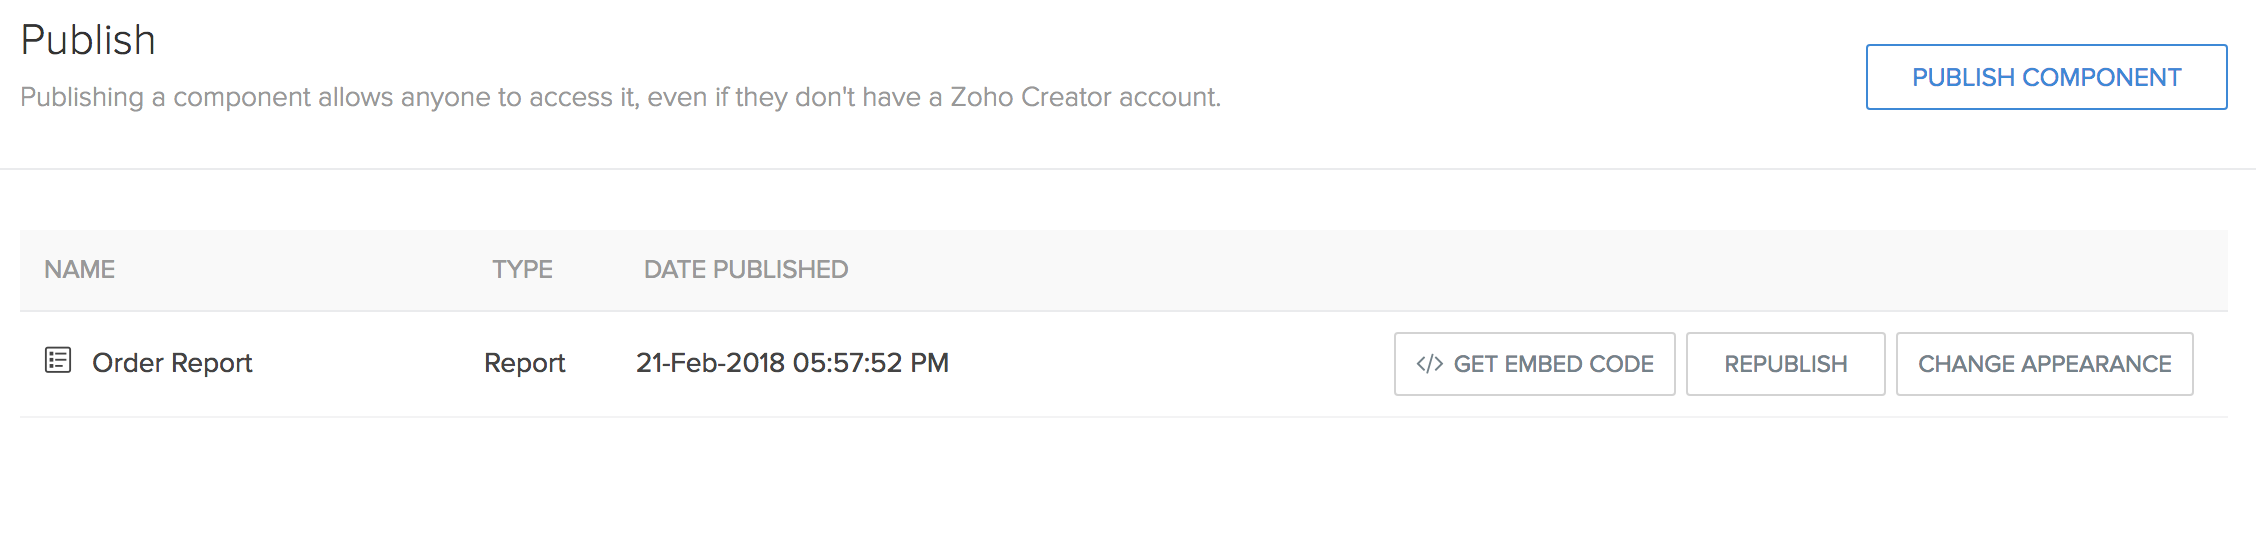Click the 21-Feb-2018 published date cell
This screenshot has height=540, width=2256.
click(792, 363)
